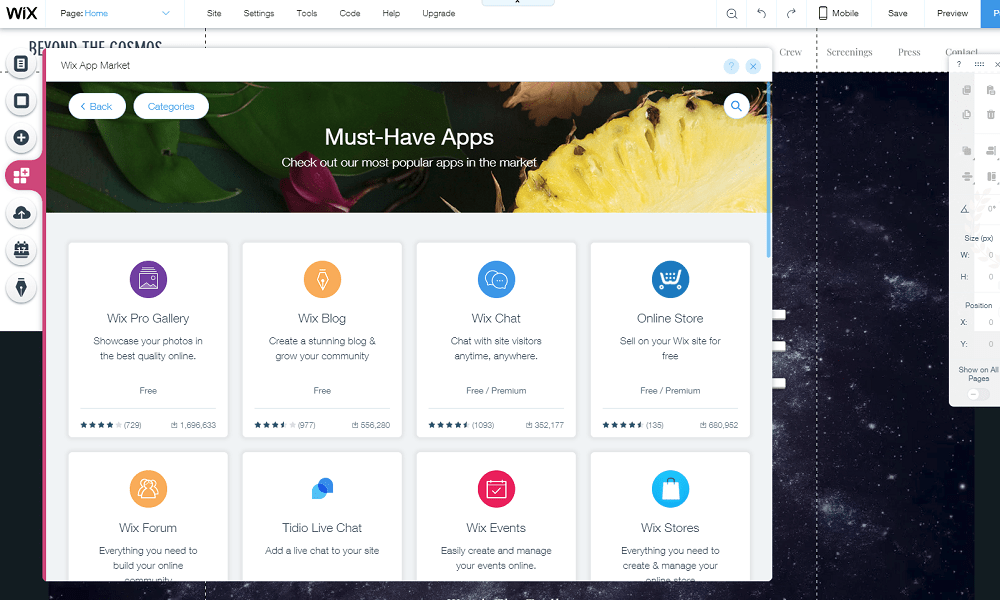The height and width of the screenshot is (600, 1000).
Task: Expand the Page: Home dropdown
Action: [x=115, y=13]
